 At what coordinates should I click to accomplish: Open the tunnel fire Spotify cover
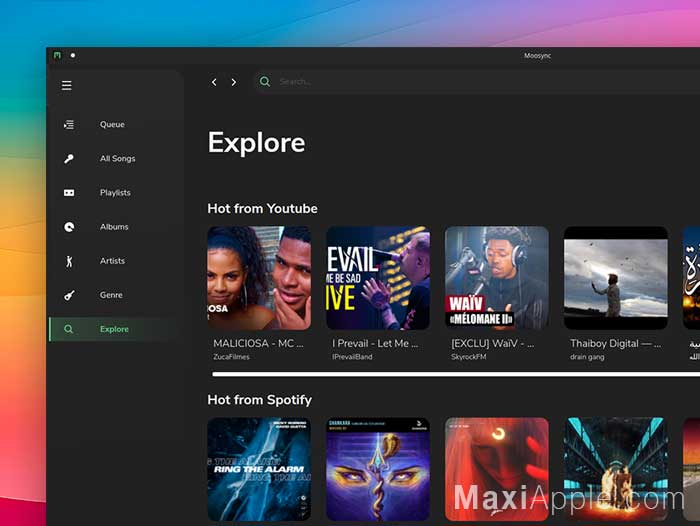(x=616, y=469)
